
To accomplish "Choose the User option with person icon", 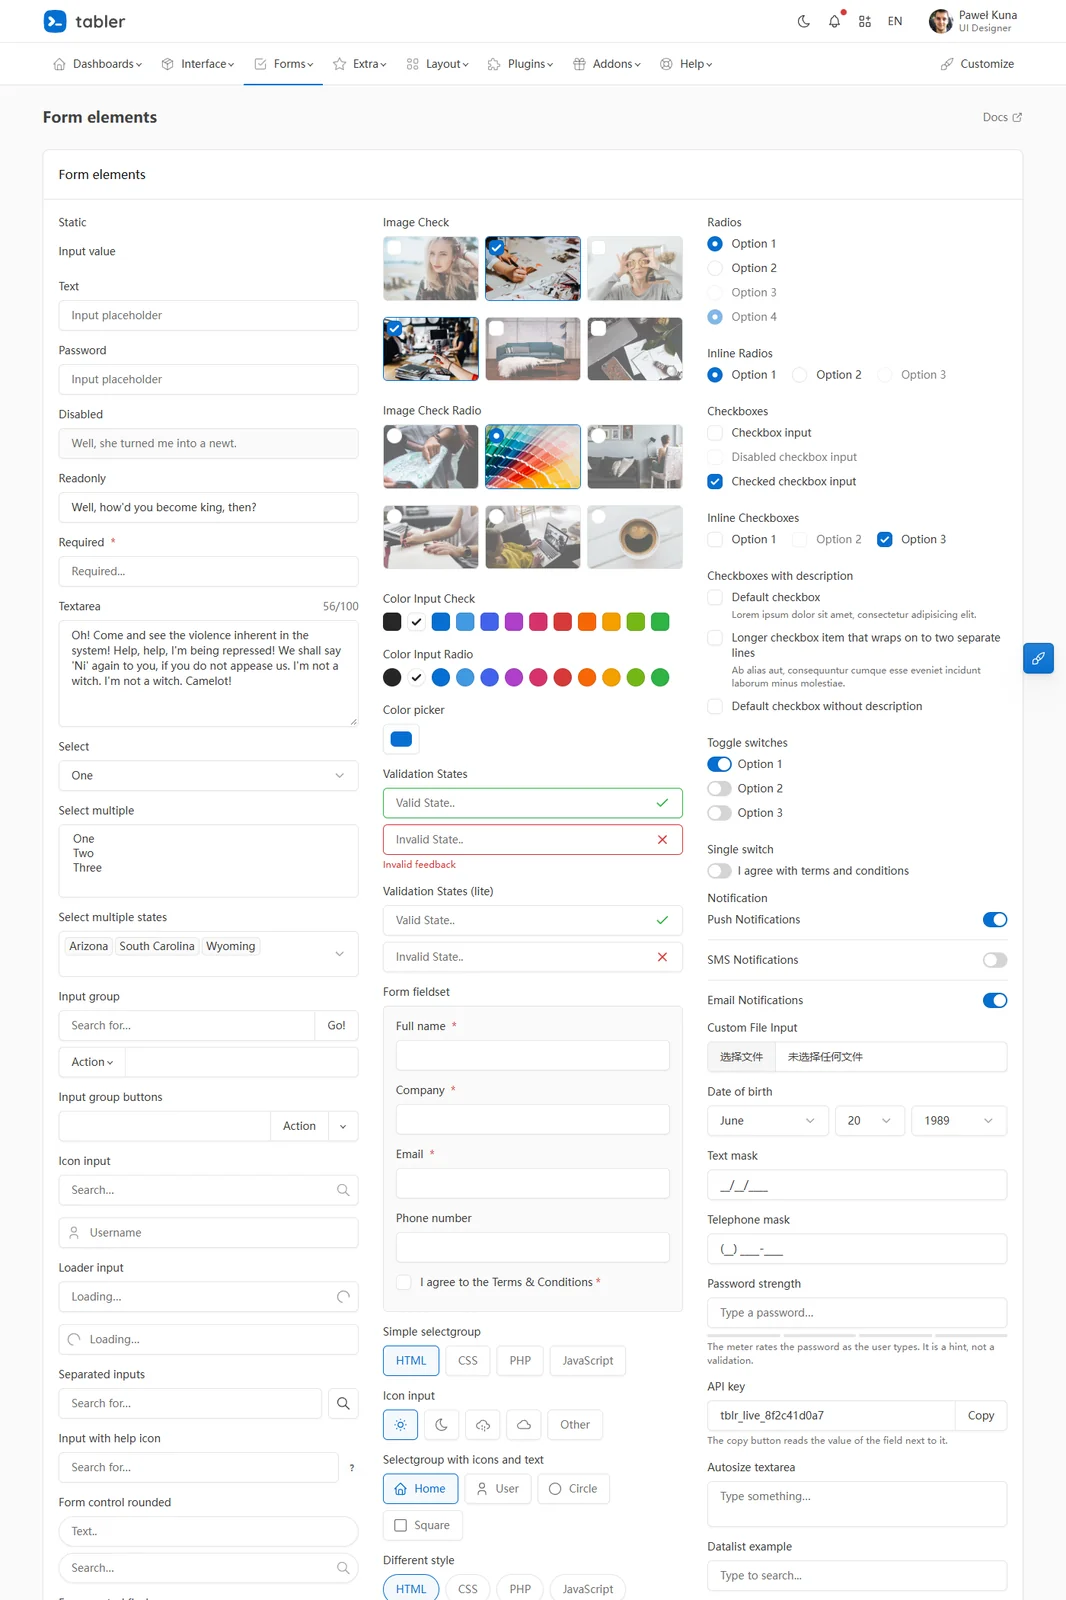I will (x=497, y=1489).
